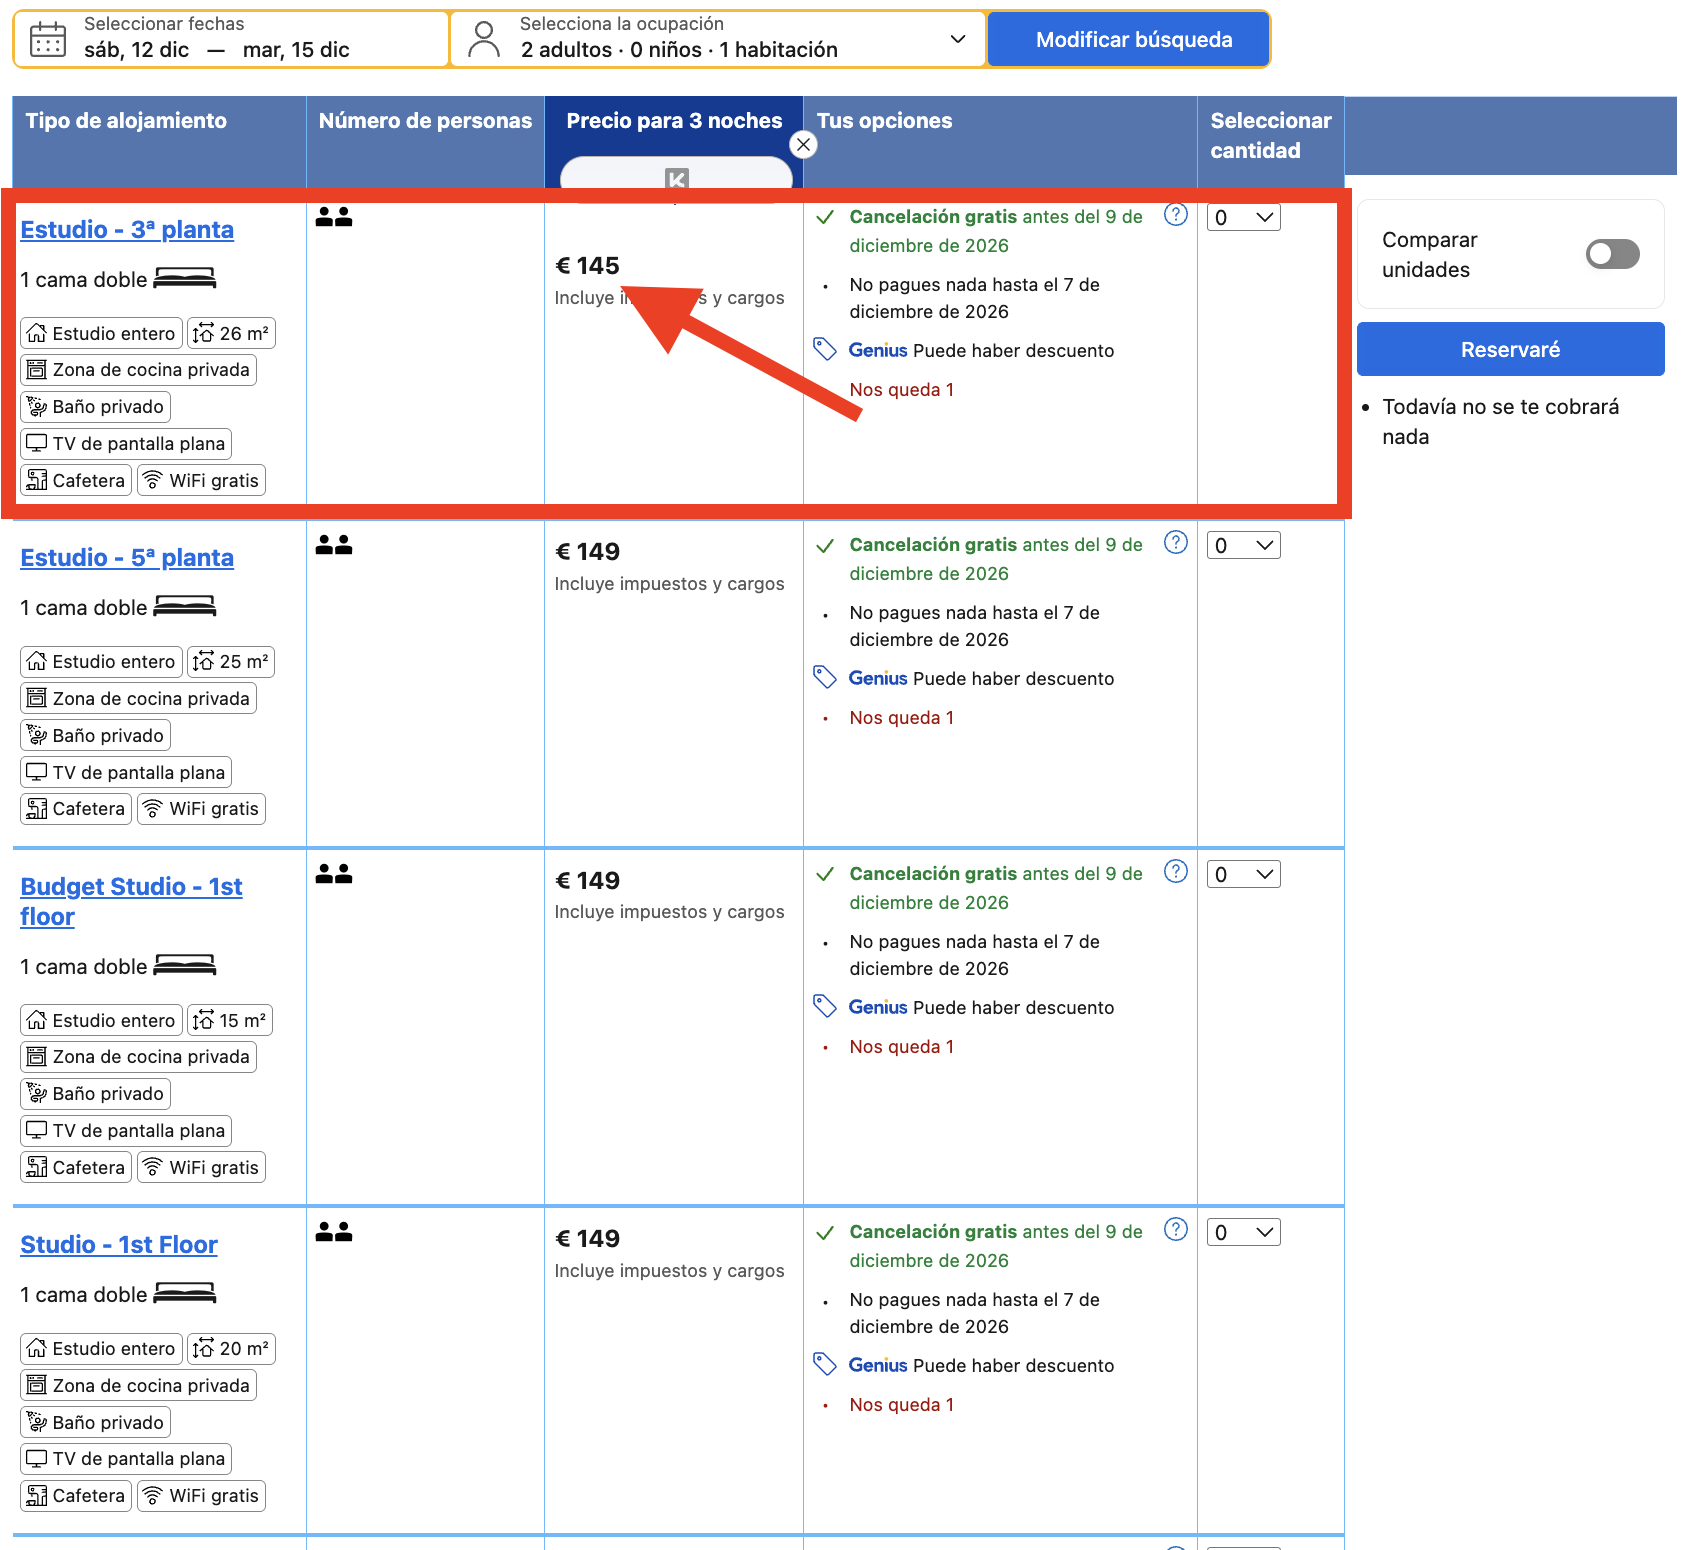Click 'Cancelación gratis' in Studio - 1st Floor row
This screenshot has width=1698, height=1550.
point(933,1231)
